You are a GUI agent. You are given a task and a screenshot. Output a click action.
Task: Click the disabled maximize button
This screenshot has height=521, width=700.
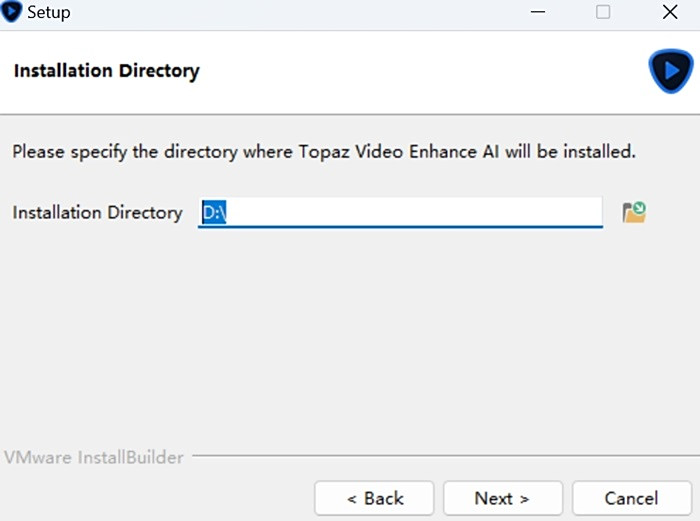click(x=603, y=12)
